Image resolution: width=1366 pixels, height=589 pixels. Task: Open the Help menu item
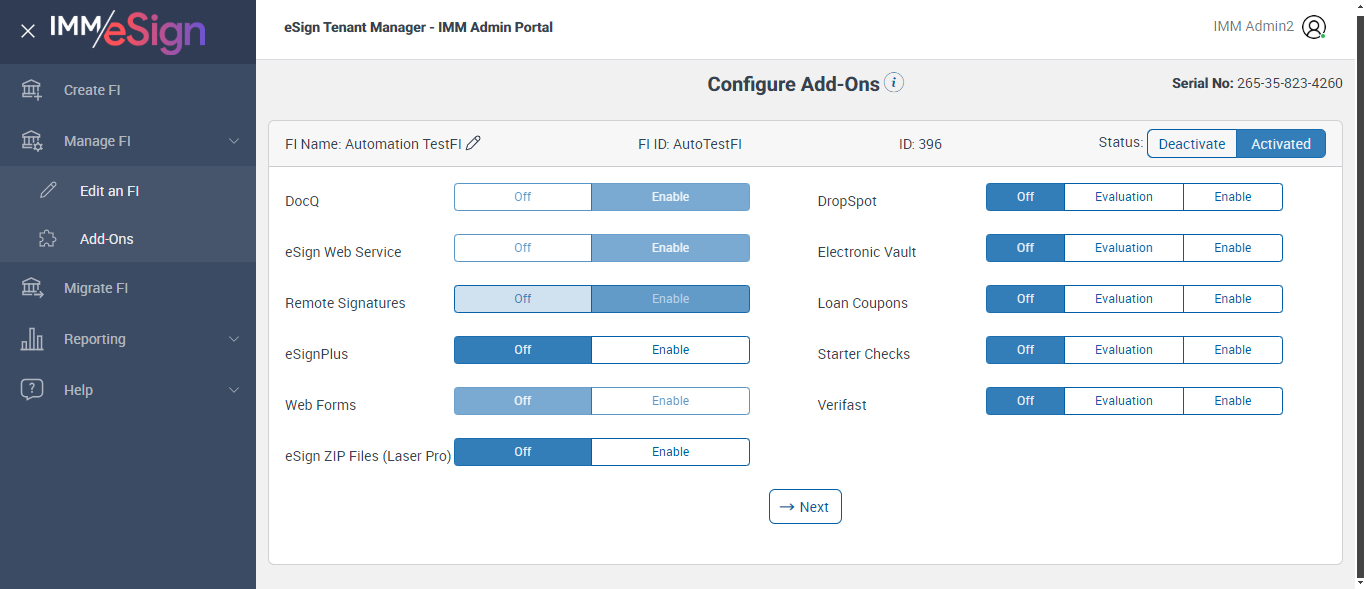78,390
